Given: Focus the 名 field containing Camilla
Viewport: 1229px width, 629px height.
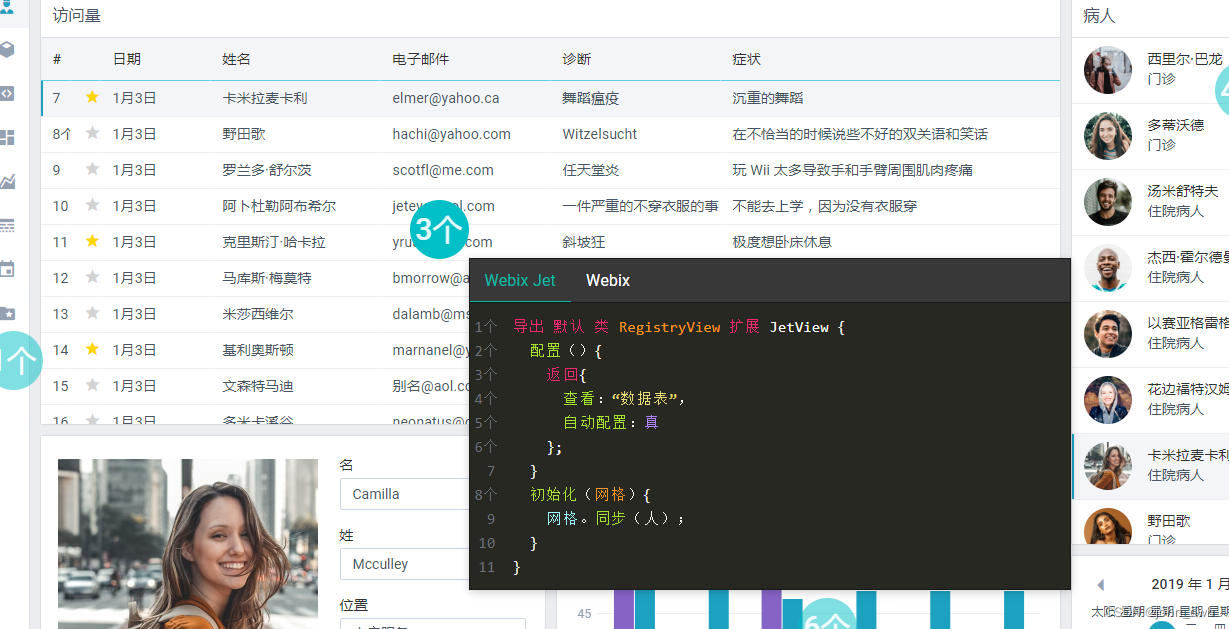Looking at the screenshot, I should (404, 494).
